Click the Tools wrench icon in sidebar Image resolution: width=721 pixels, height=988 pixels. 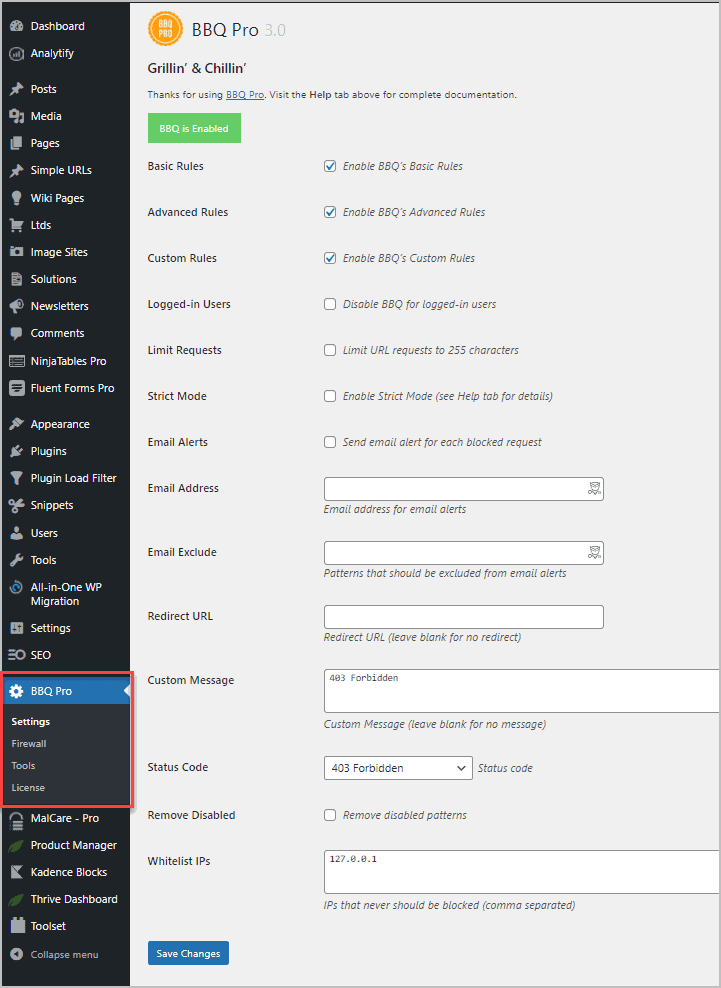(16, 560)
